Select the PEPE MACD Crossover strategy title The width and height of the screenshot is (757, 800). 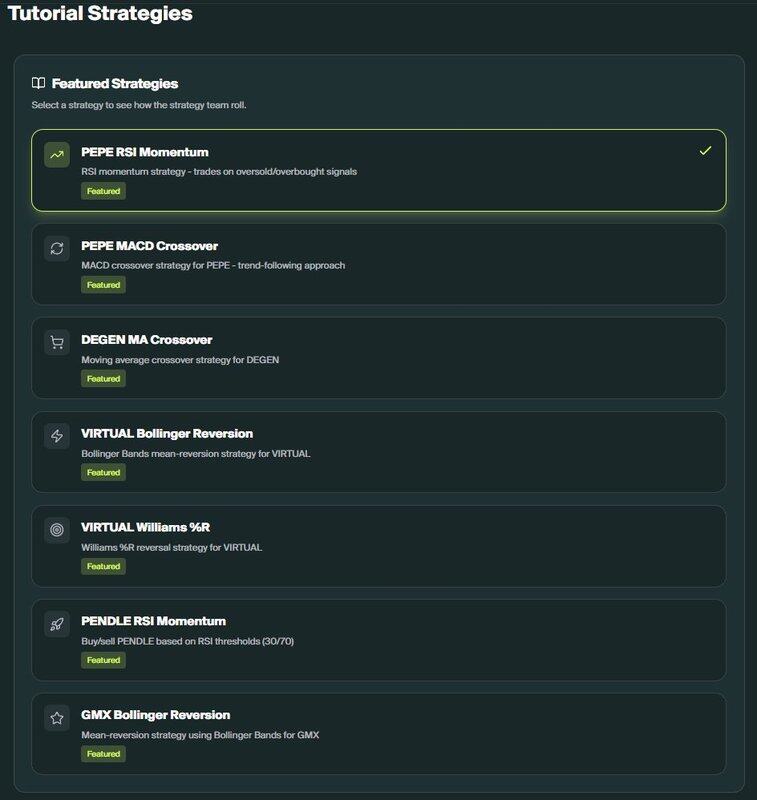pos(149,246)
